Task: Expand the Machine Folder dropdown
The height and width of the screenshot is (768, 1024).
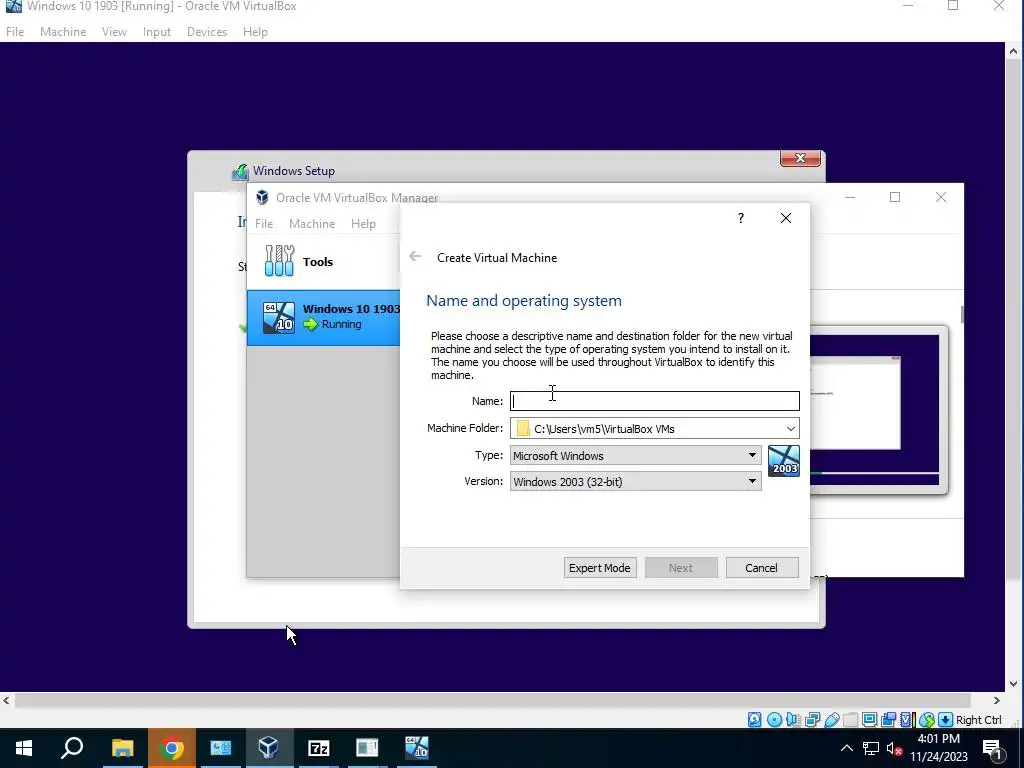Action: point(791,428)
